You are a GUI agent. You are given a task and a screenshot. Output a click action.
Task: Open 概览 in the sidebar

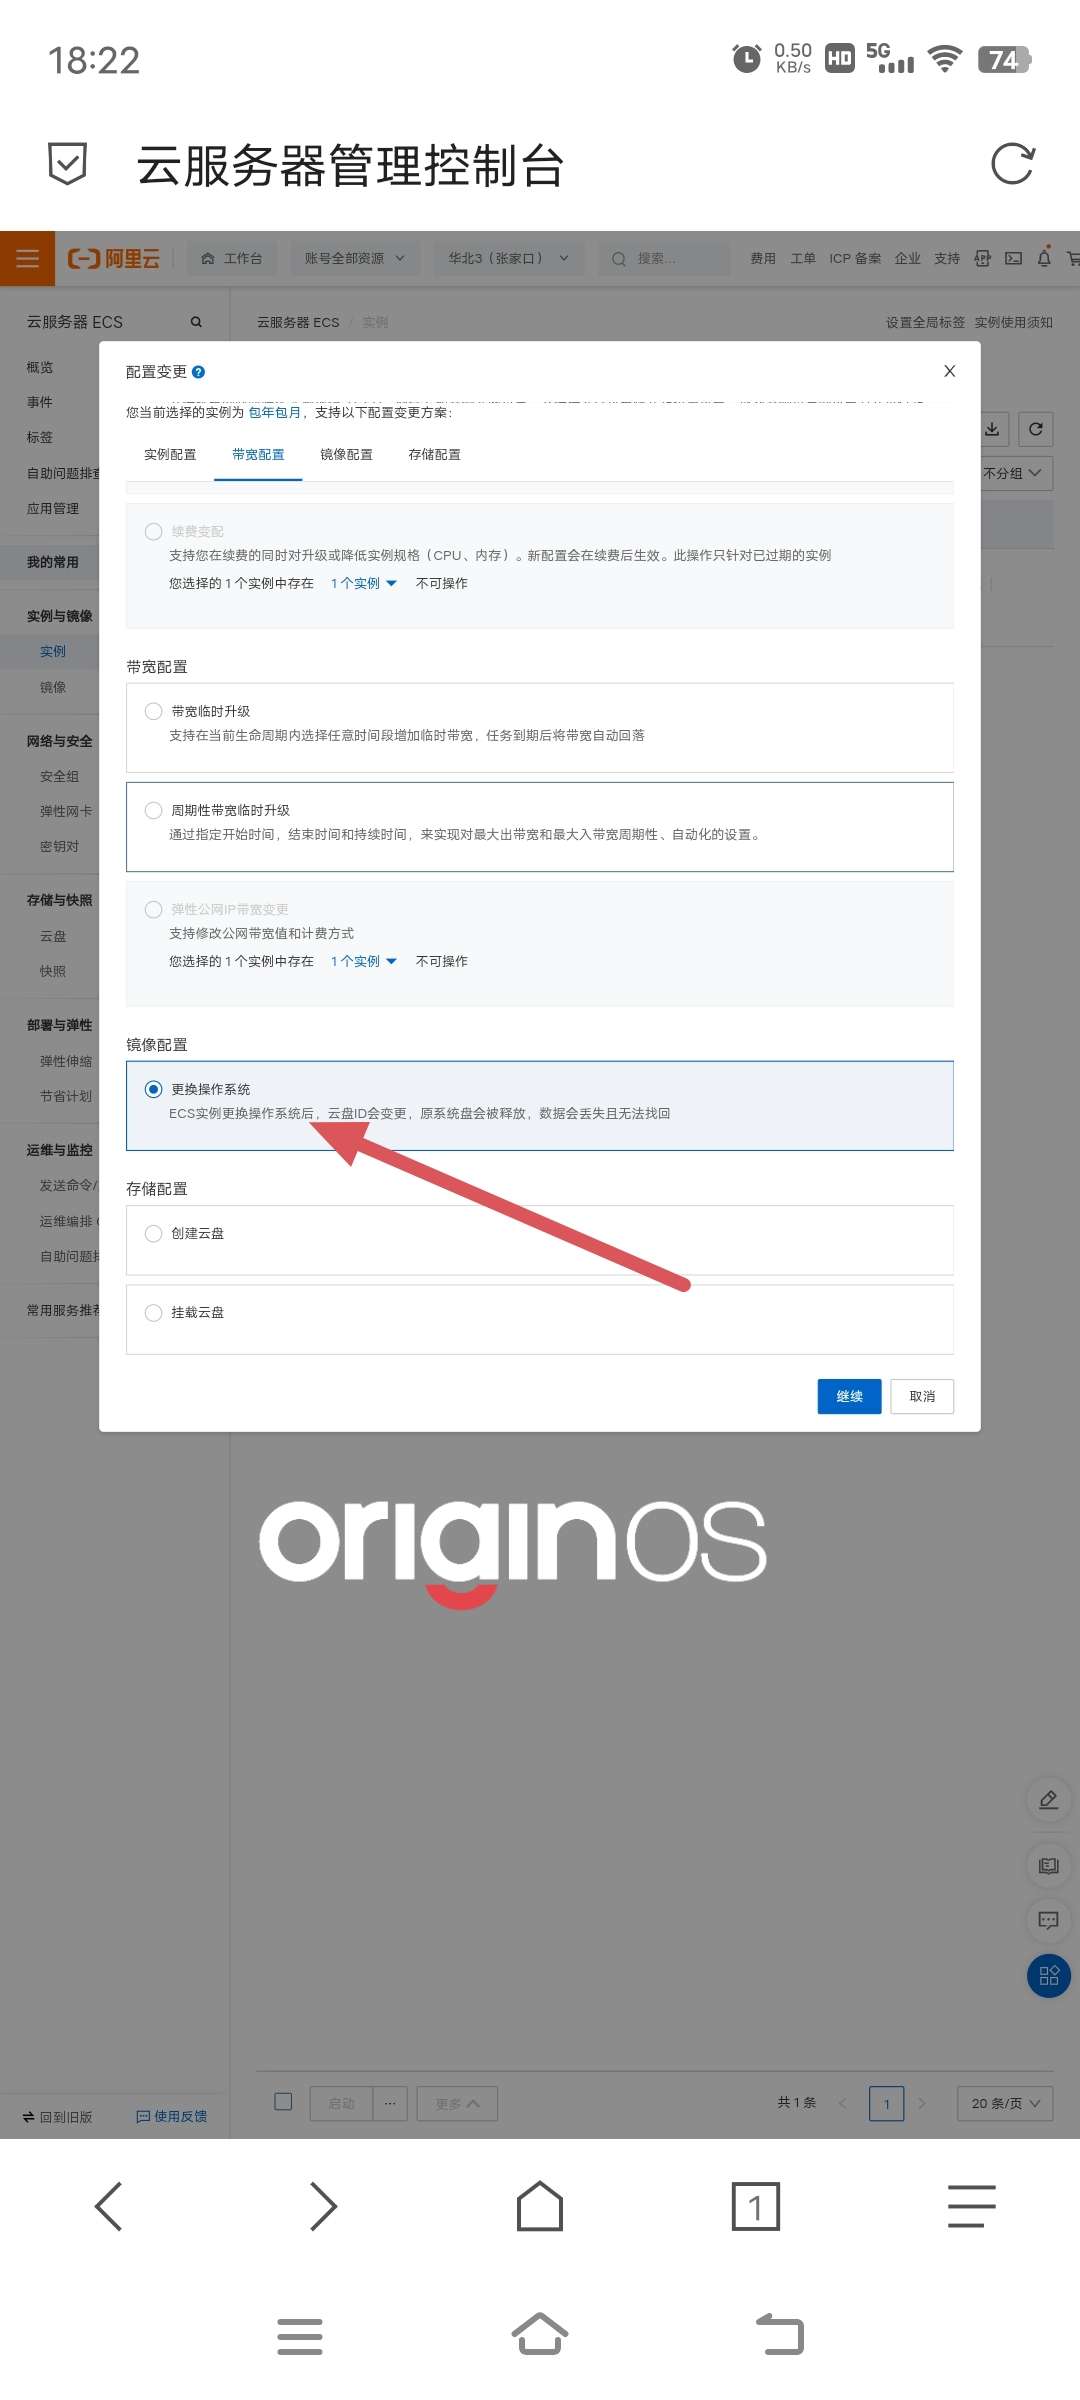(40, 367)
